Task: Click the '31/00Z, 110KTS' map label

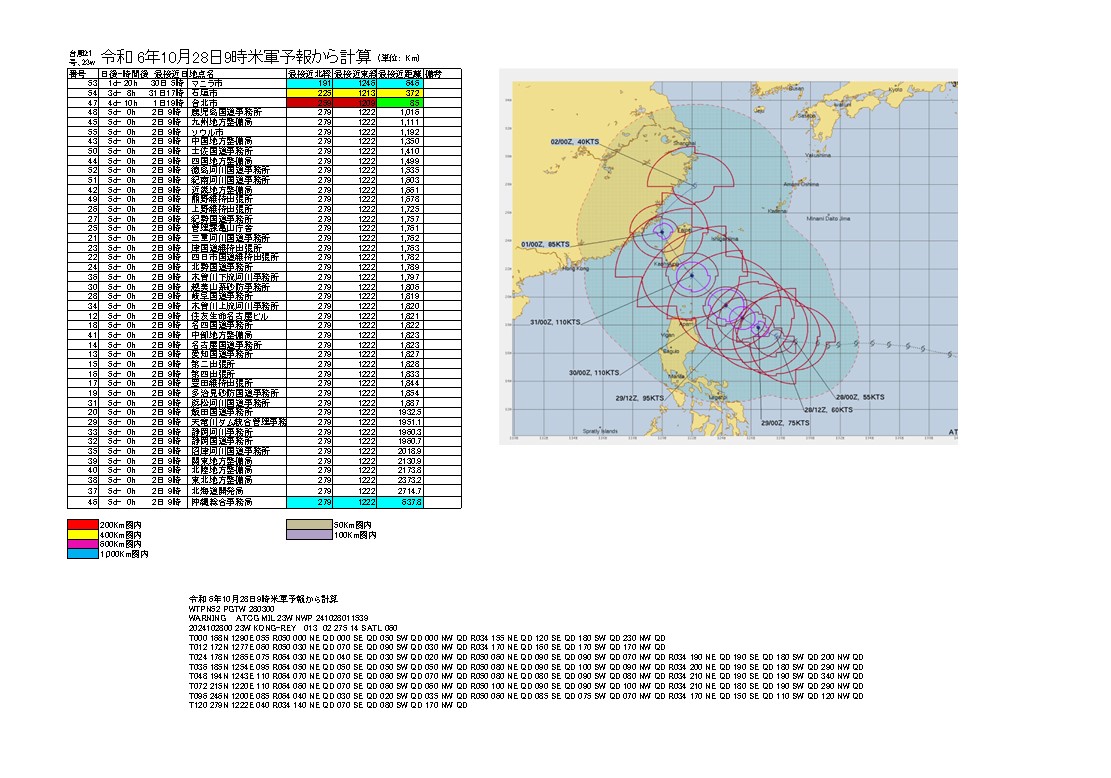Action: coord(555,322)
